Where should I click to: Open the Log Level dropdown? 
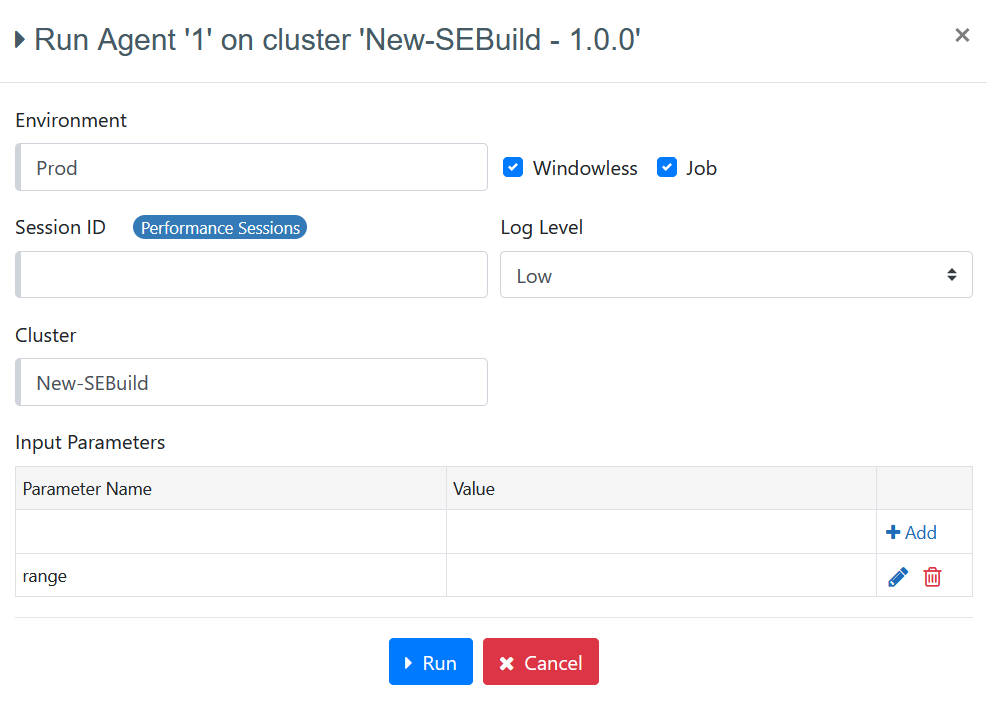(x=736, y=275)
